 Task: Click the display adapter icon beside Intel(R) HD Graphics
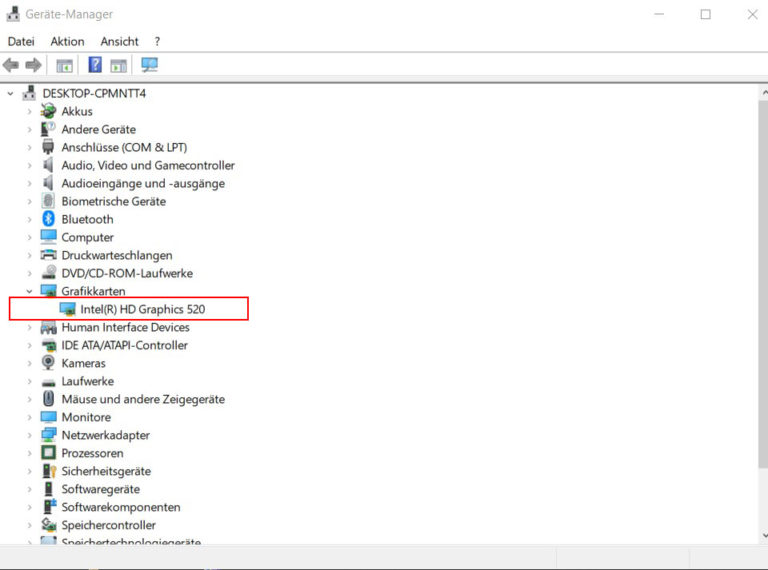tap(67, 309)
